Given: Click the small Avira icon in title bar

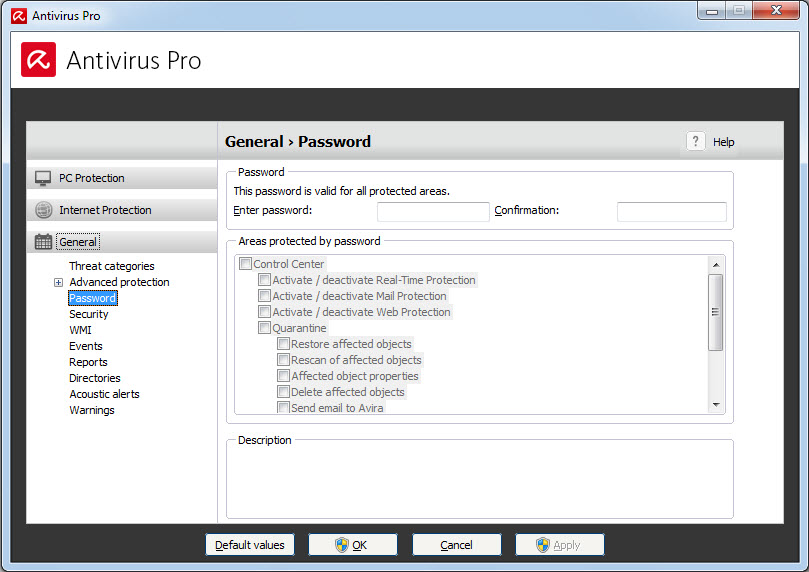Looking at the screenshot, I should (19, 16).
